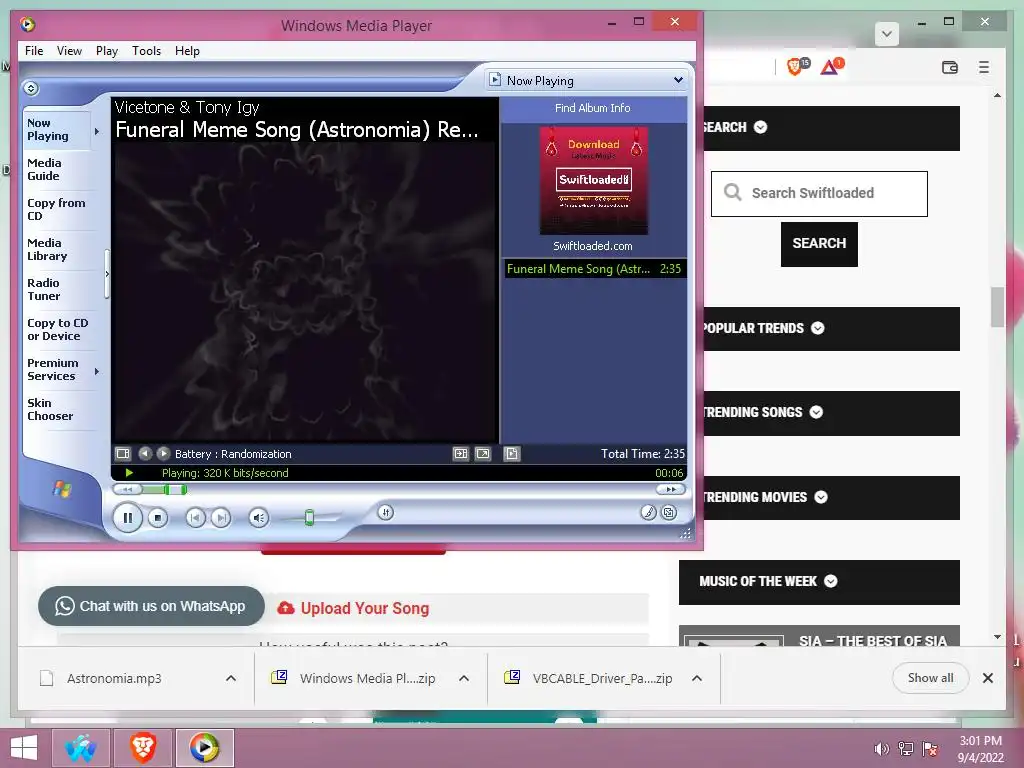The width and height of the screenshot is (1024, 768).
Task: Click Show all downloads button
Action: click(930, 678)
